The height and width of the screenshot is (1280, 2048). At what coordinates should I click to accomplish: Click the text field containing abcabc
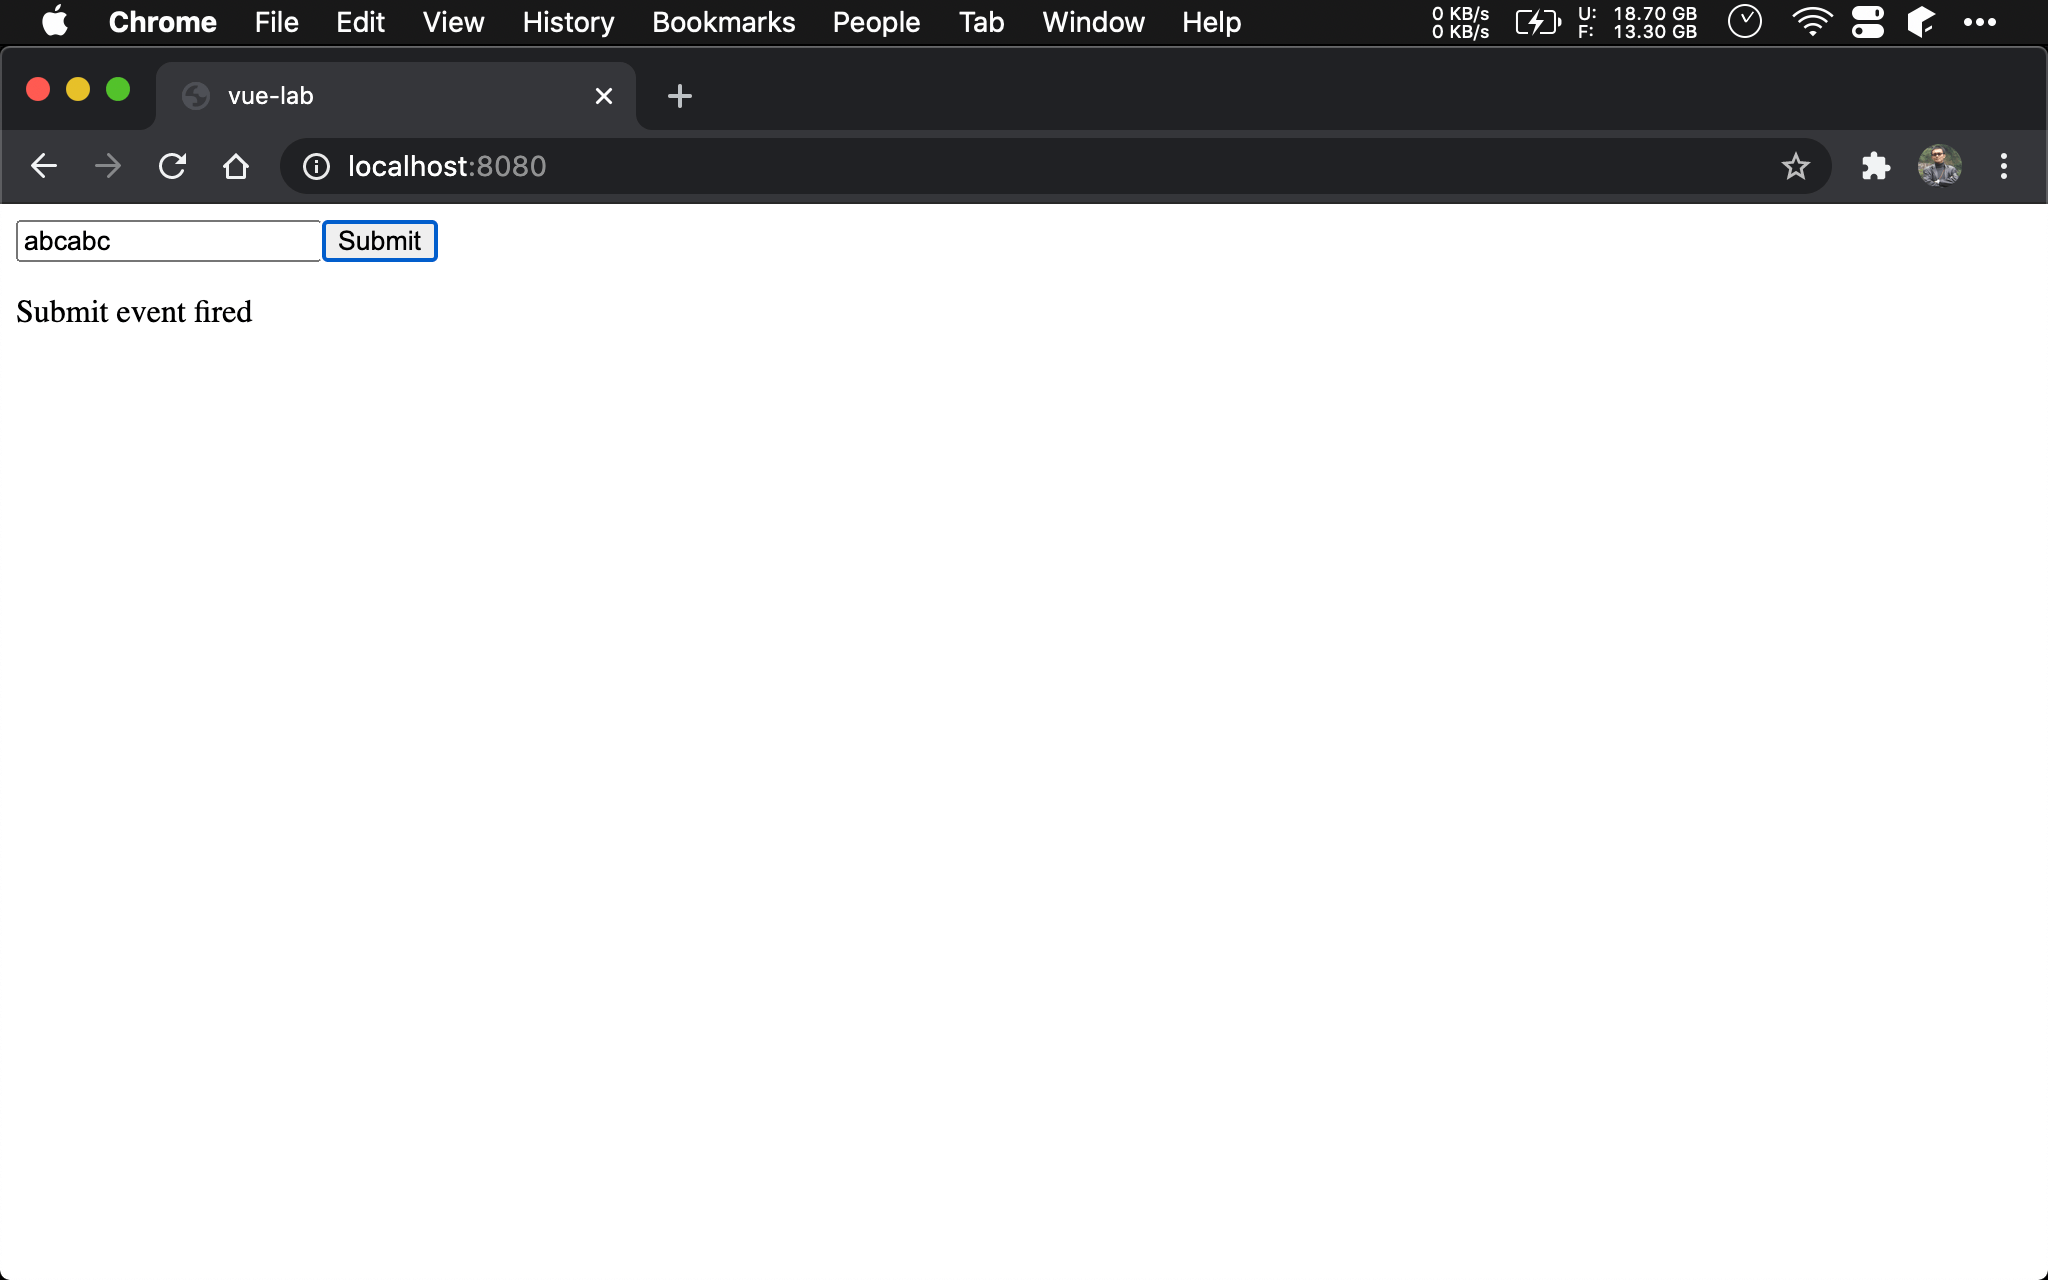pyautogui.click(x=168, y=241)
